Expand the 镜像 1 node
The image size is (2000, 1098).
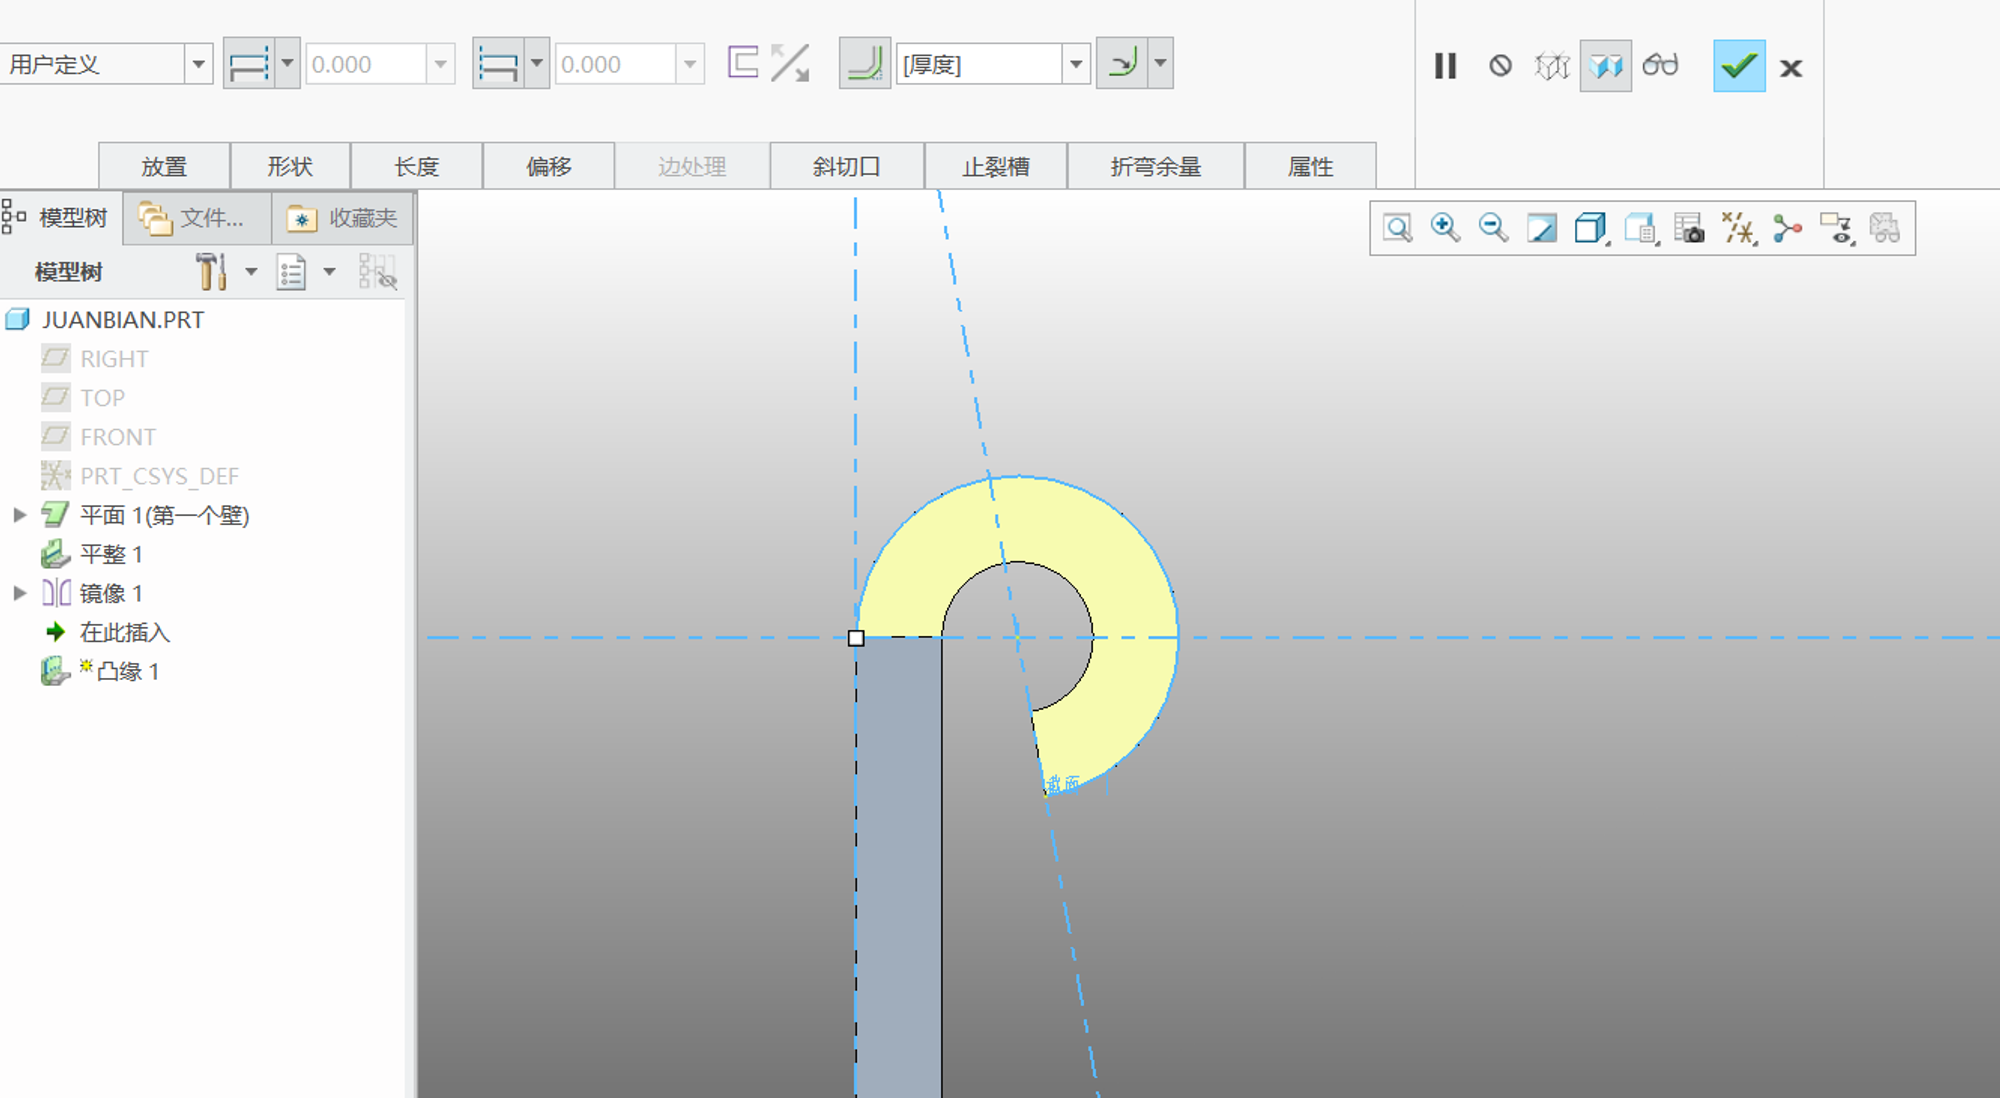coord(19,593)
